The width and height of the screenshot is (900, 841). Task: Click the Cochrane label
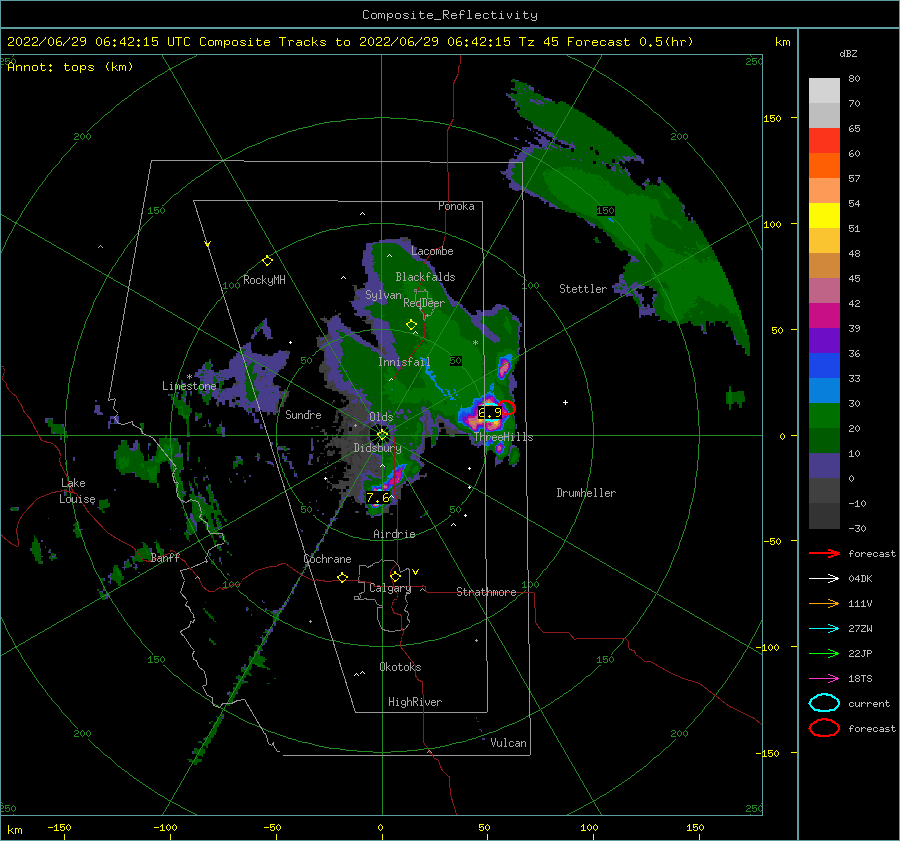click(327, 559)
